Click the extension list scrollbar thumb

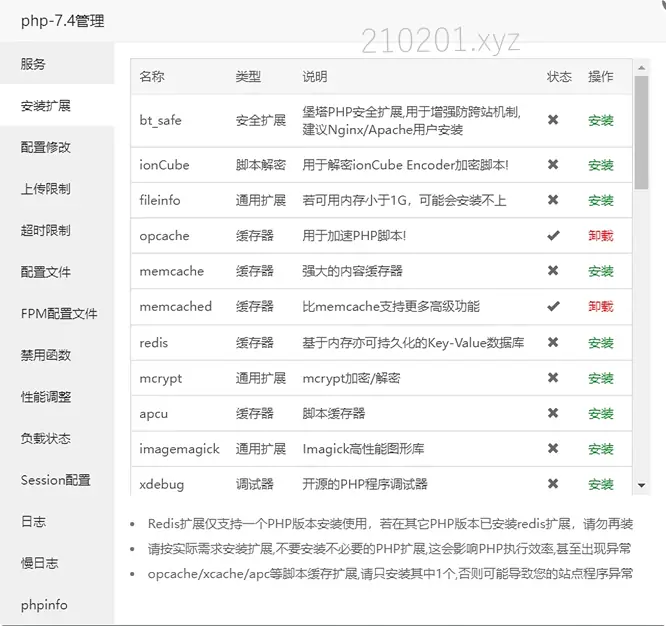642,133
